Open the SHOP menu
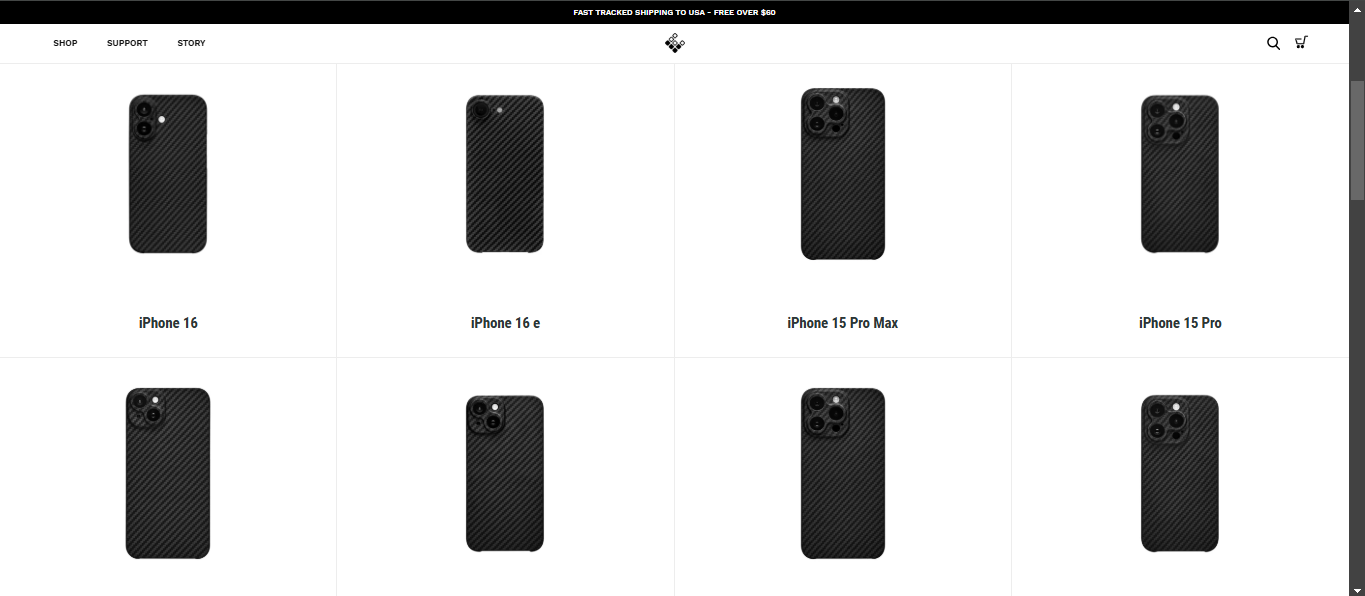 tap(65, 43)
